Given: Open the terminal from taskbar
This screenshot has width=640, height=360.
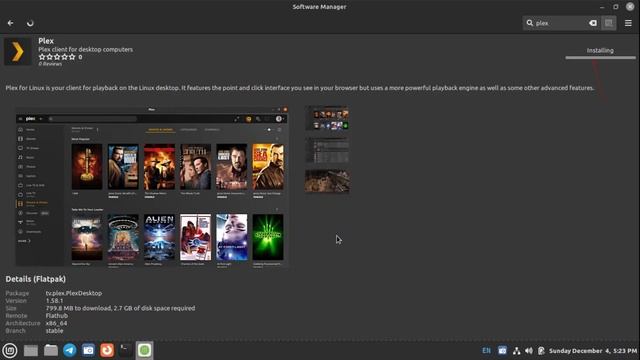Looking at the screenshot, I should pos(125,350).
